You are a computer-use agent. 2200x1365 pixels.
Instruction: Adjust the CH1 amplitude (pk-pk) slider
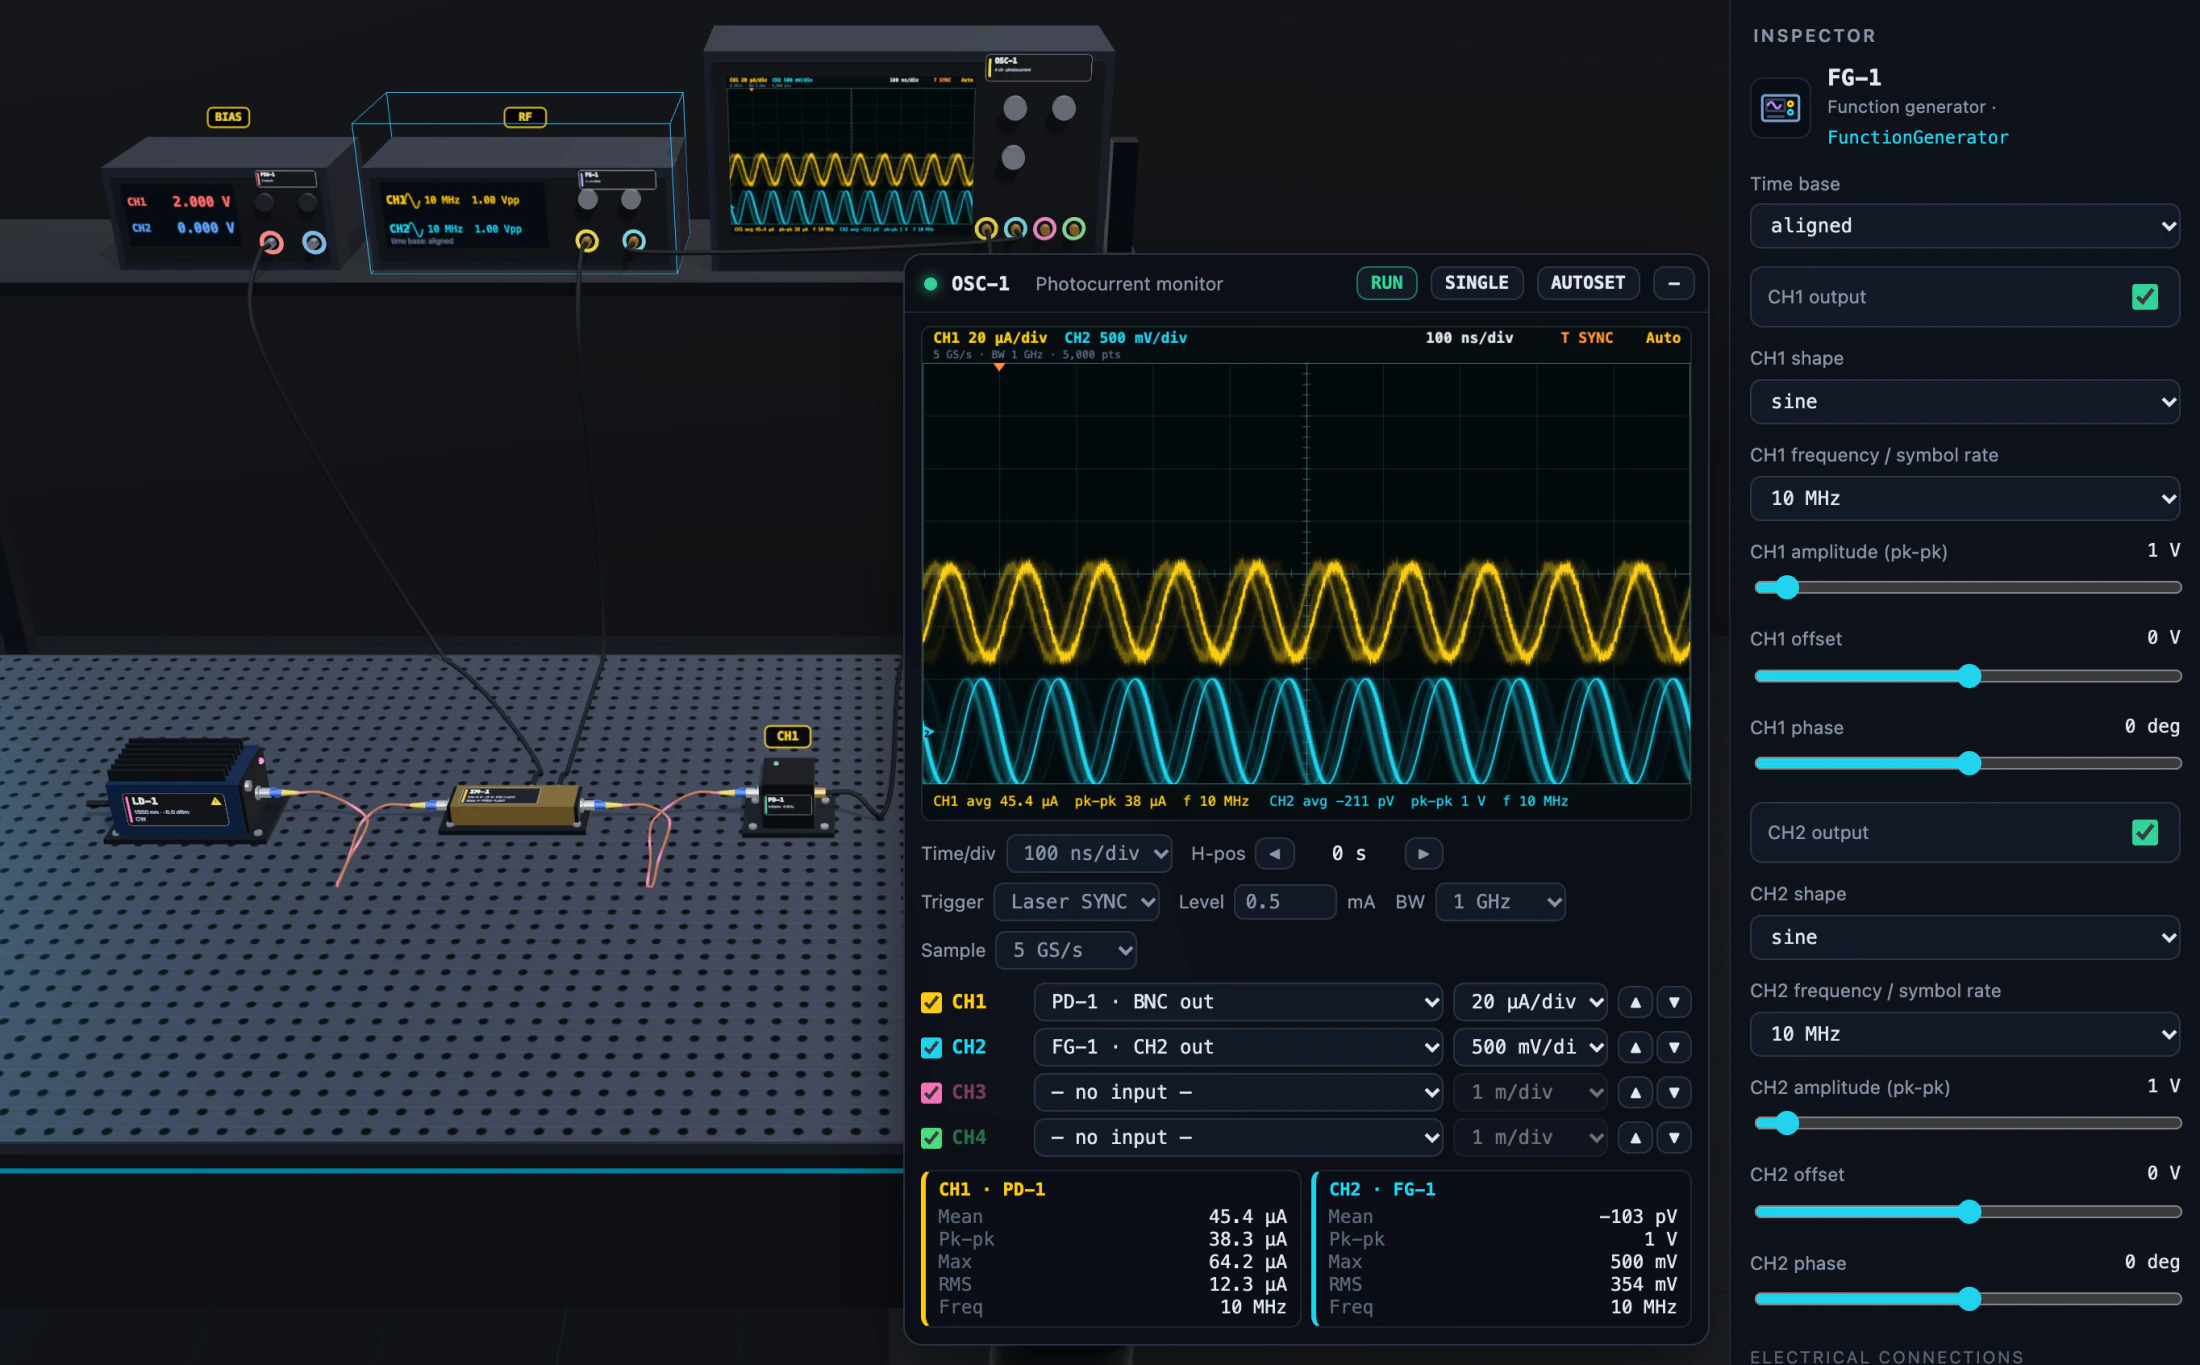point(1967,588)
